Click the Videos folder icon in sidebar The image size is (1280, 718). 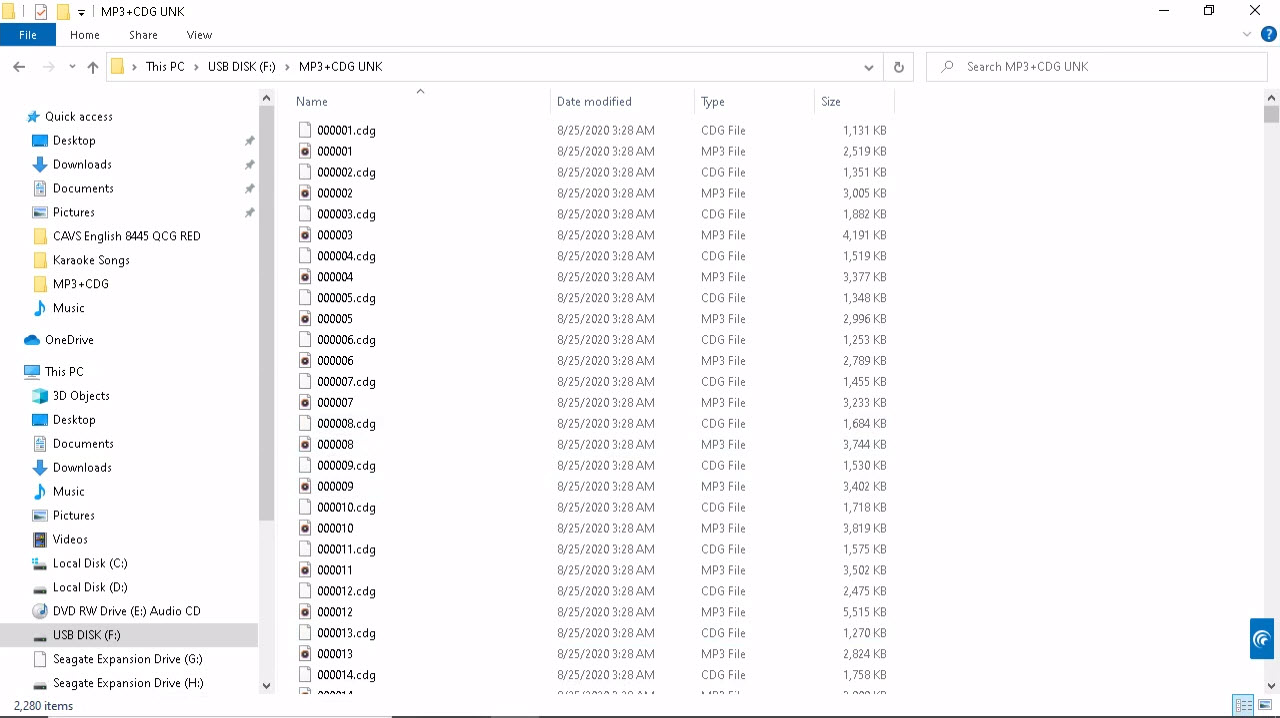(x=40, y=539)
